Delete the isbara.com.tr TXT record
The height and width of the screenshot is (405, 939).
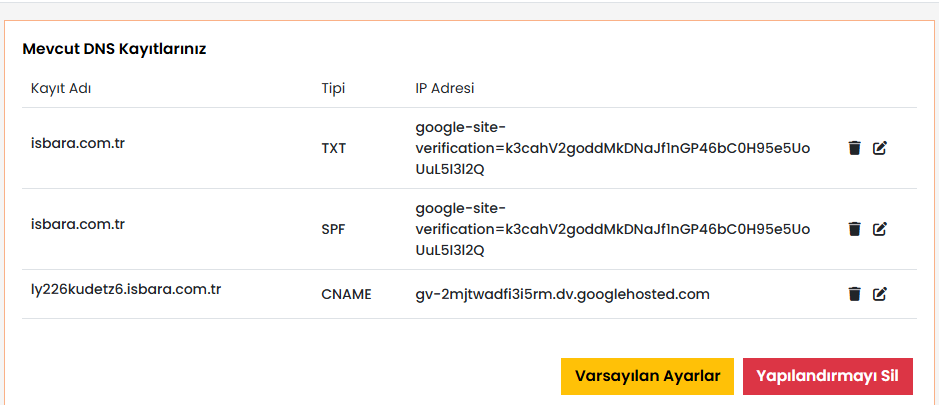(855, 148)
